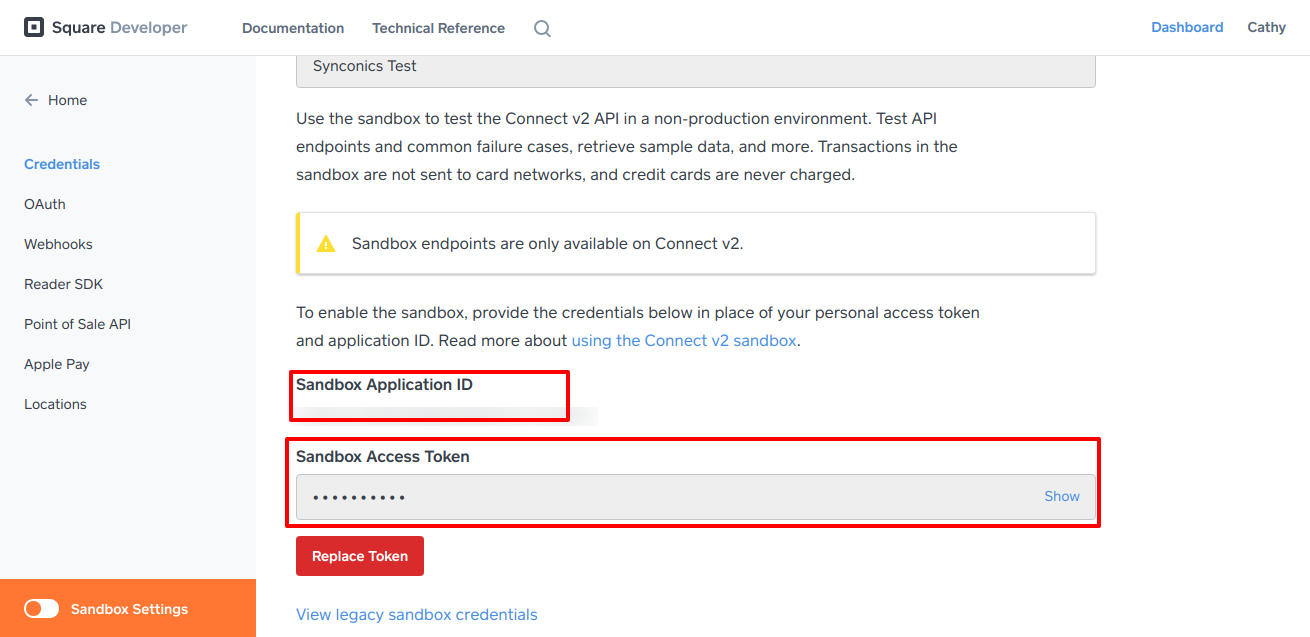
Task: Go to the Dashboard link
Action: (1187, 28)
